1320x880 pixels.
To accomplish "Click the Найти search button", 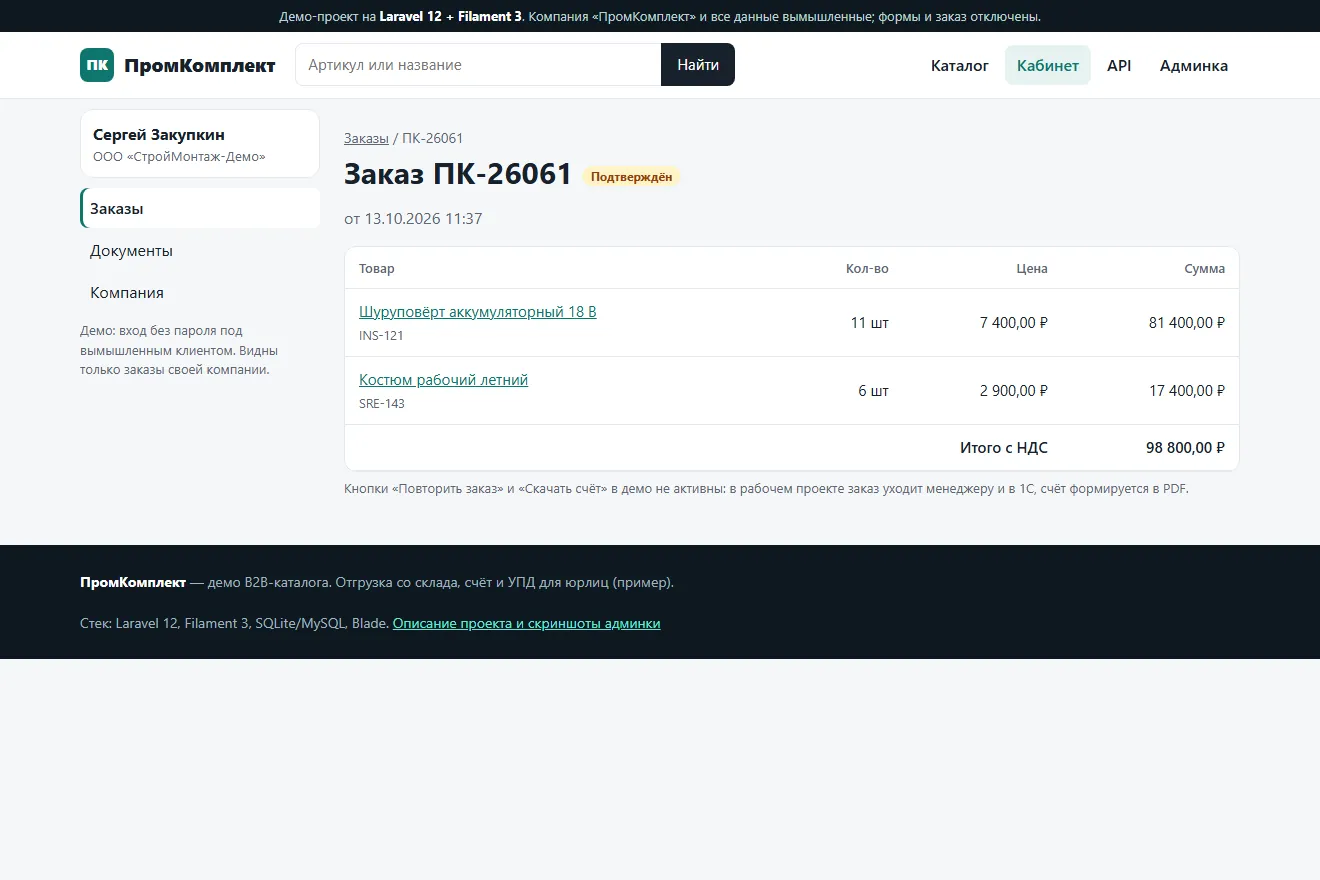I will [698, 65].
